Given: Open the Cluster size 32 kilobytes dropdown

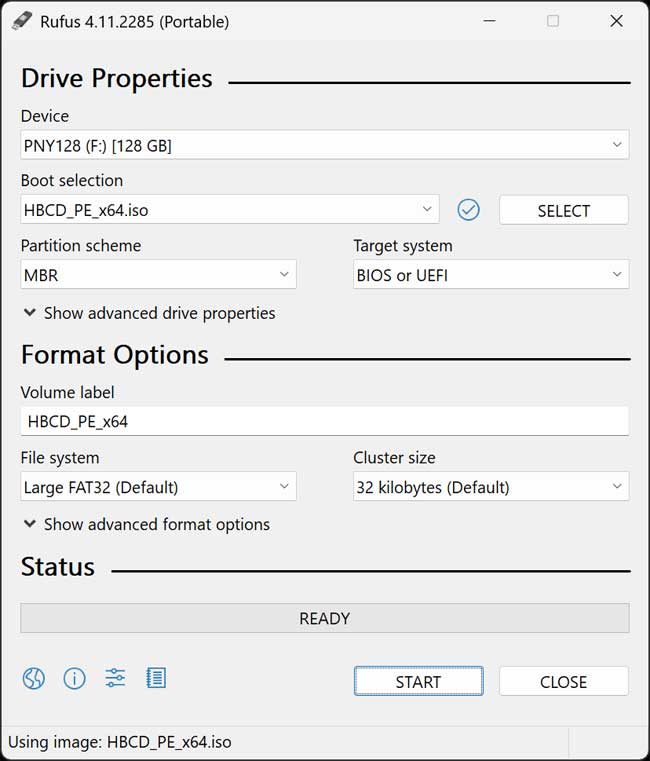Looking at the screenshot, I should pyautogui.click(x=491, y=486).
